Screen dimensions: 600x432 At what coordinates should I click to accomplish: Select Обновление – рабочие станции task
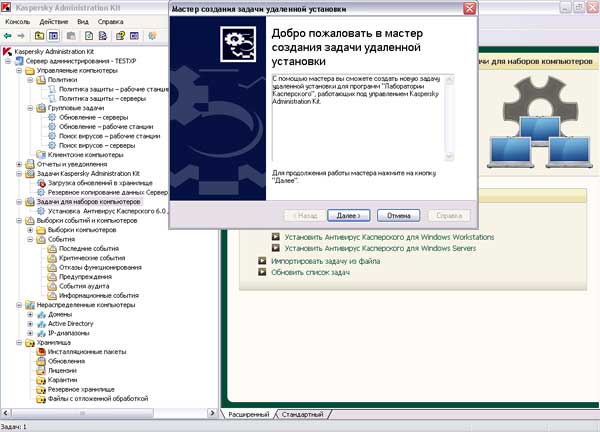[x=106, y=127]
